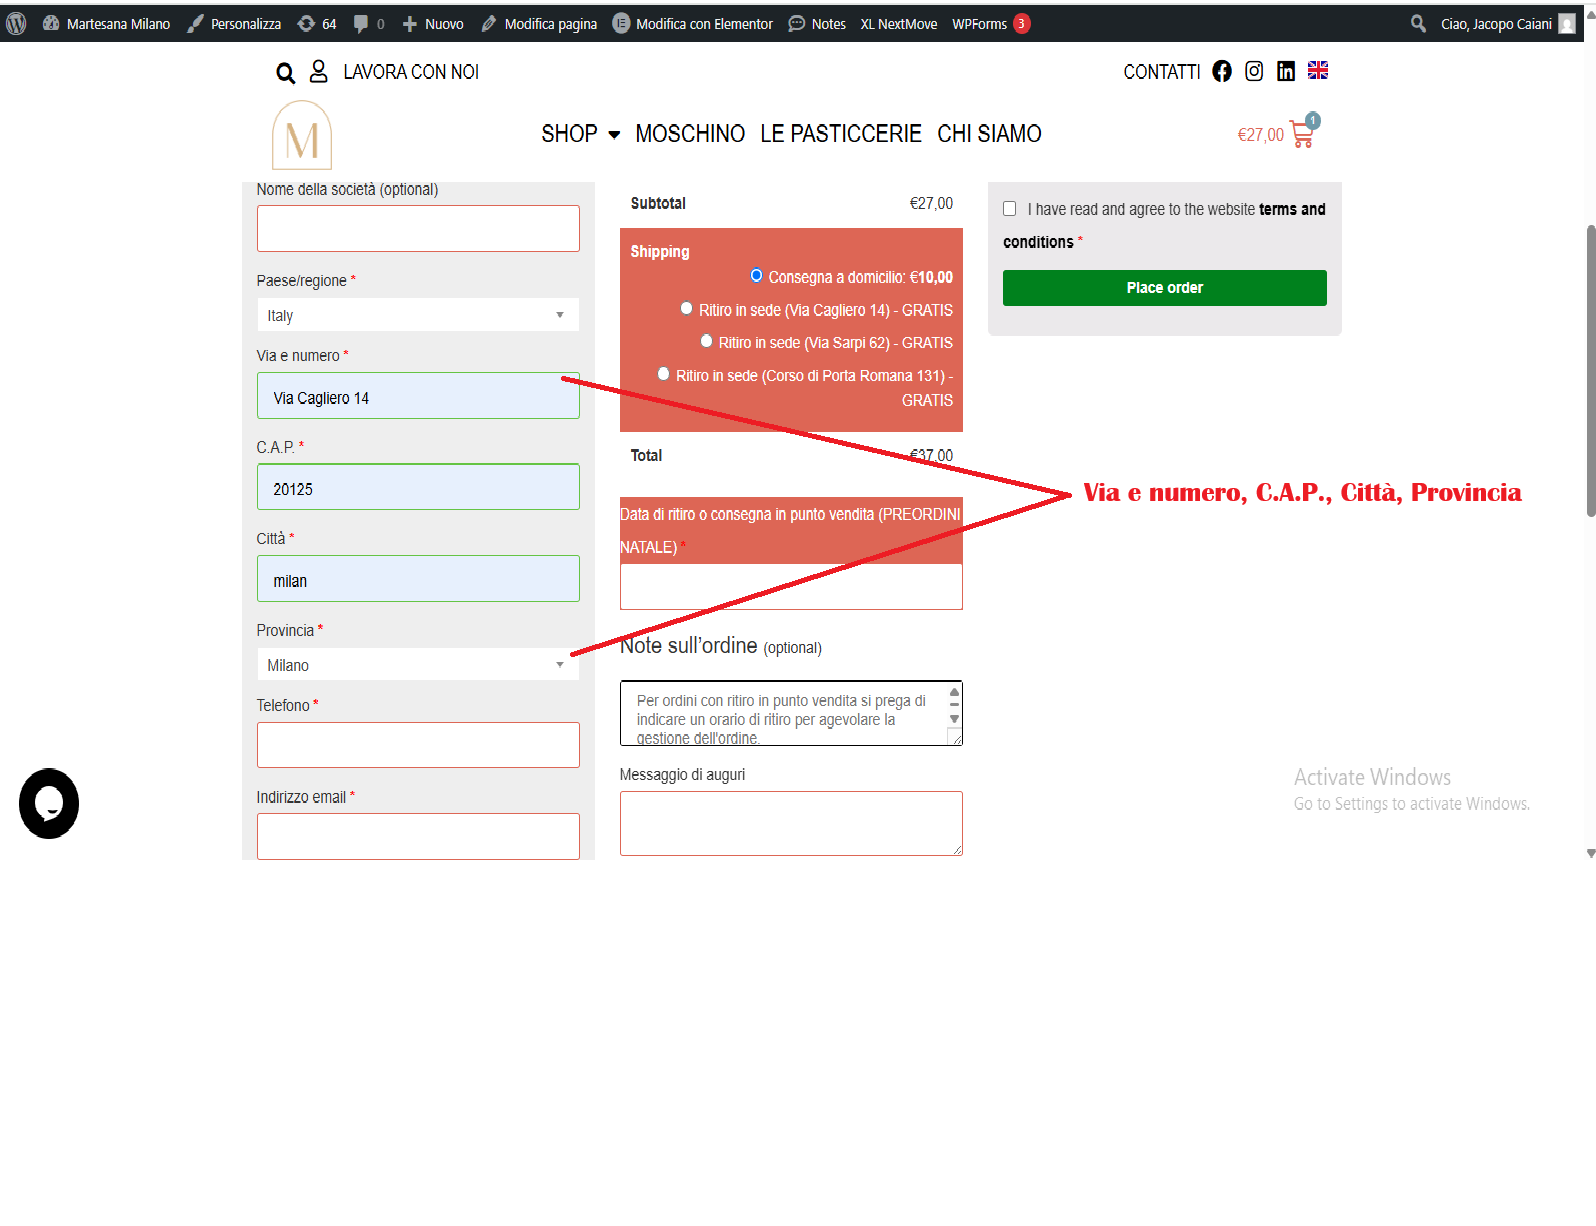Click the Telefono input field
The height and width of the screenshot is (1226, 1596).
tap(418, 745)
